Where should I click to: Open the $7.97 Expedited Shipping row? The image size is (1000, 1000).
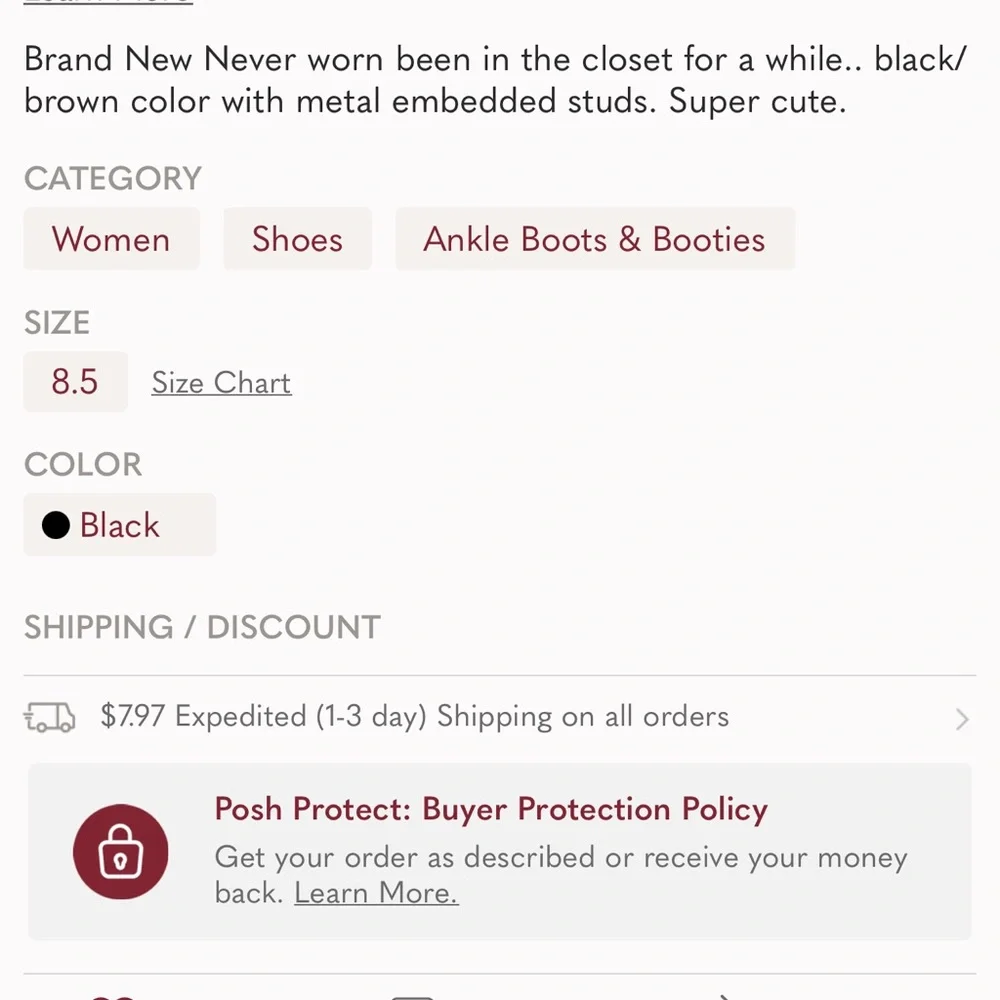414,717
